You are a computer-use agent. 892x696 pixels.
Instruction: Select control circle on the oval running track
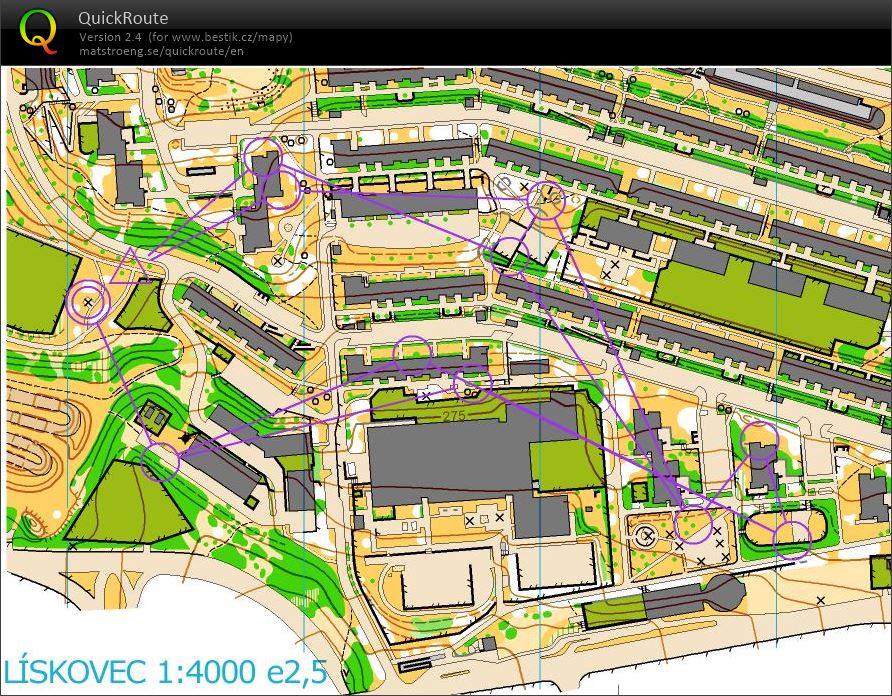click(791, 536)
